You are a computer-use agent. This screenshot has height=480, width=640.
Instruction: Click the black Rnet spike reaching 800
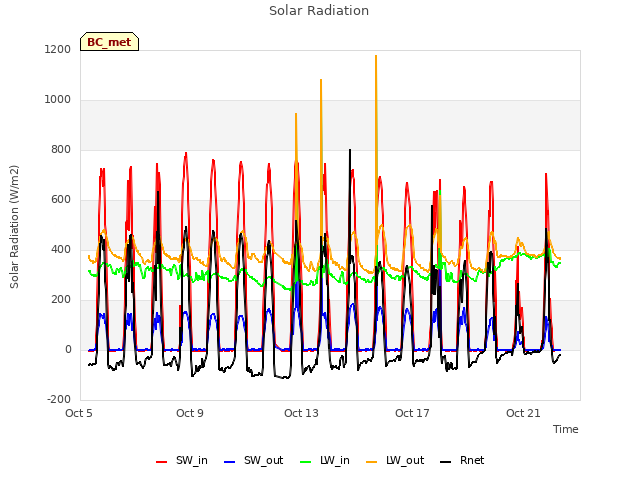350,150
